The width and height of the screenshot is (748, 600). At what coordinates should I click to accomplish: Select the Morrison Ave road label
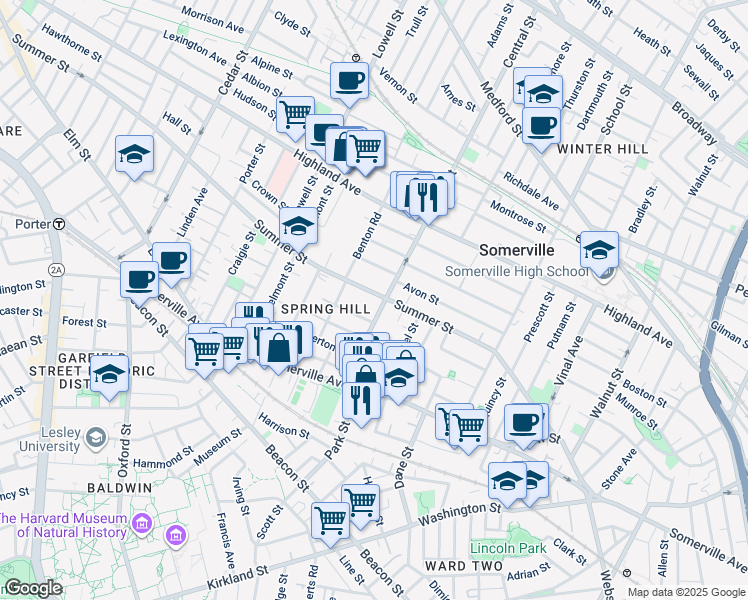[212, 20]
